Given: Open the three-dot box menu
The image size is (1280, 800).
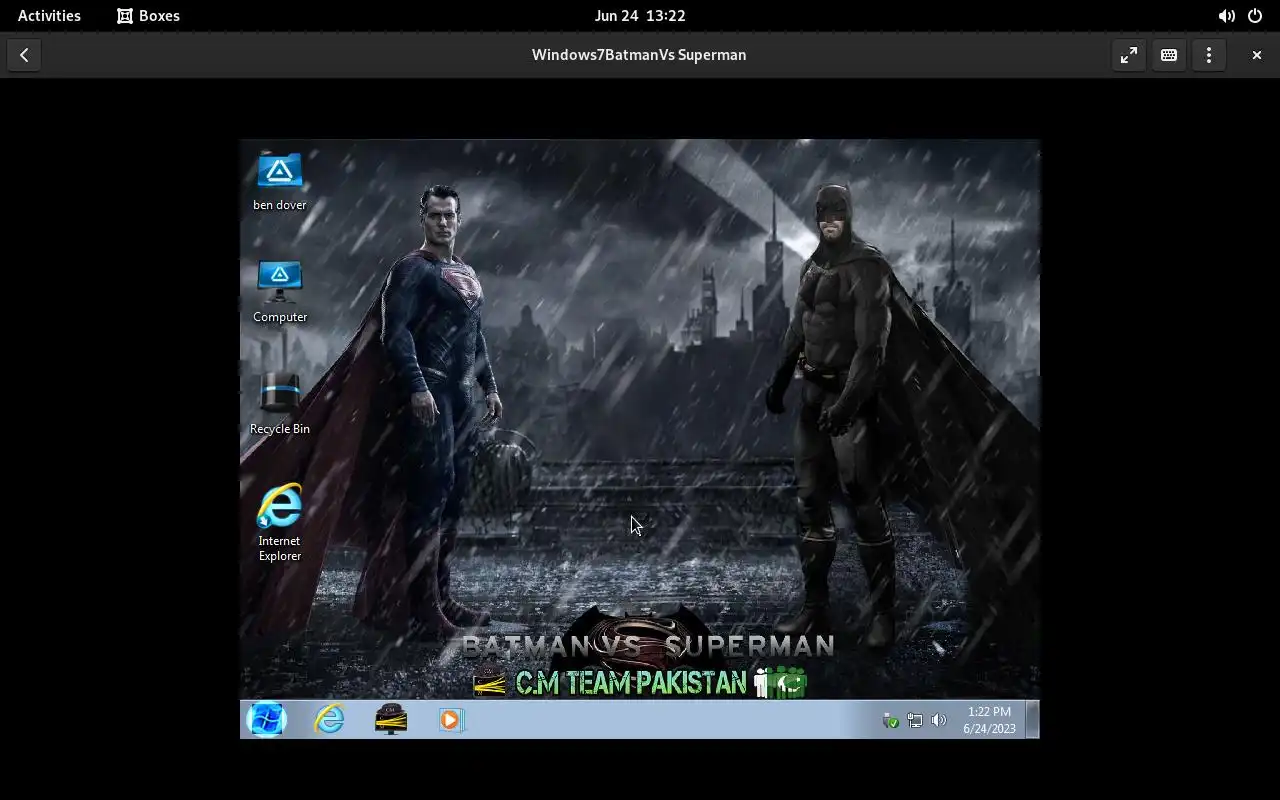Looking at the screenshot, I should pos(1209,55).
